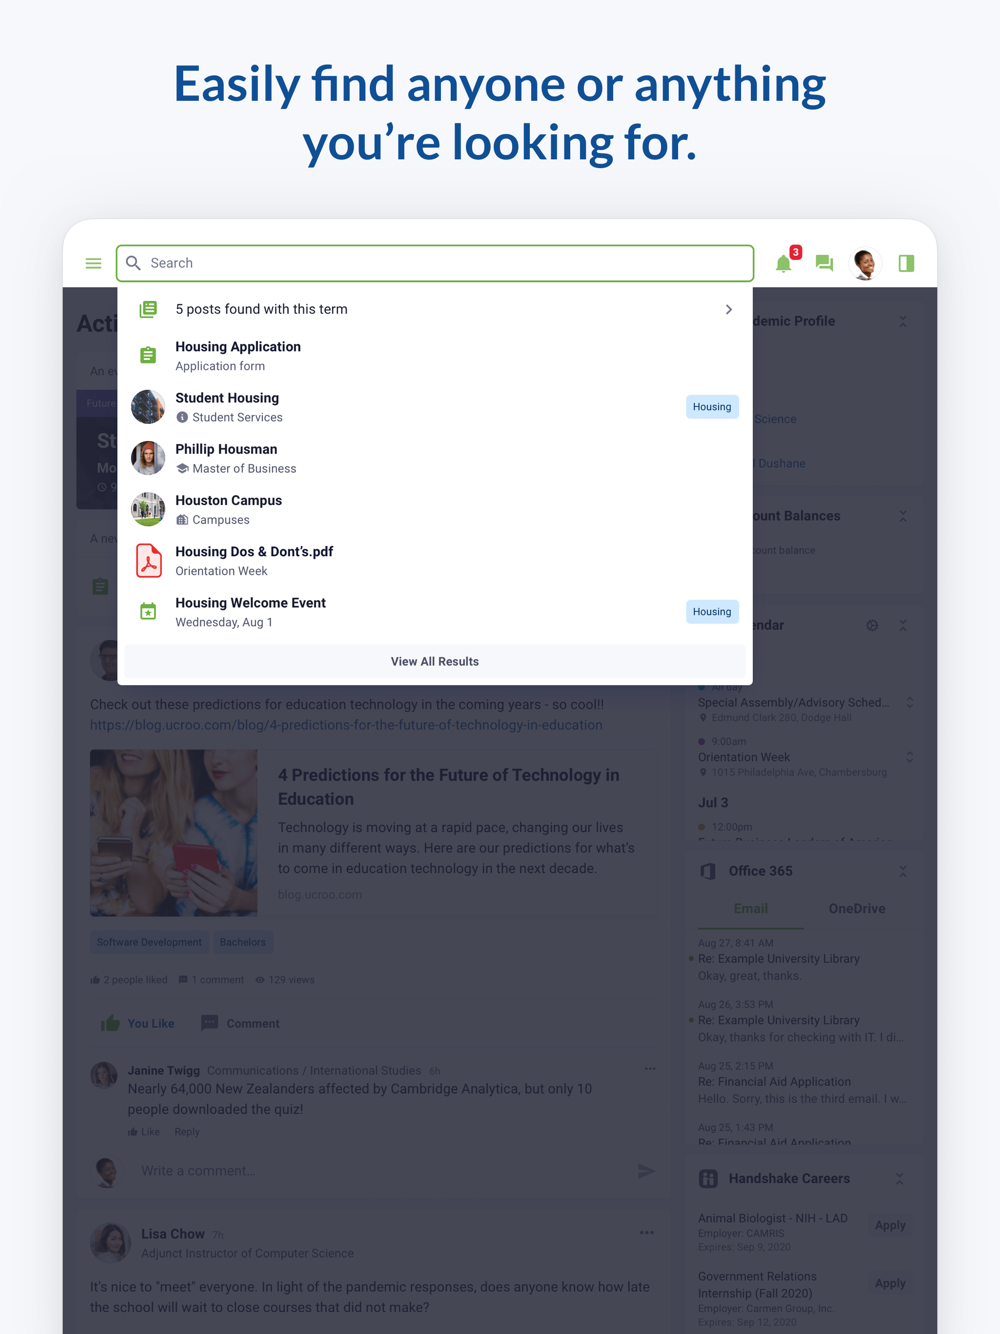Switch to the OneDrive tab
The image size is (1000, 1334).
click(857, 909)
